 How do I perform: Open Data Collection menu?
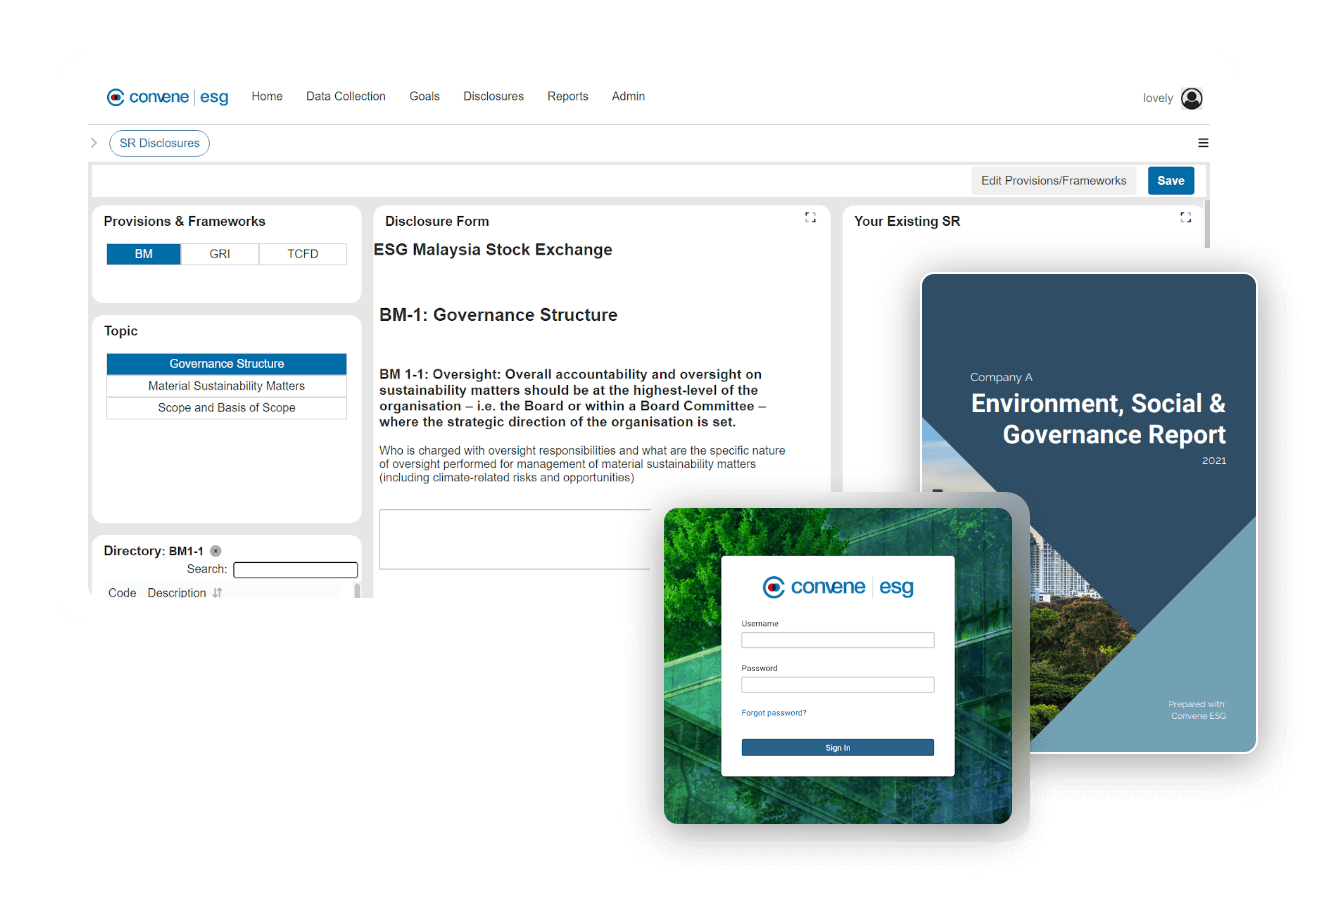coord(346,96)
